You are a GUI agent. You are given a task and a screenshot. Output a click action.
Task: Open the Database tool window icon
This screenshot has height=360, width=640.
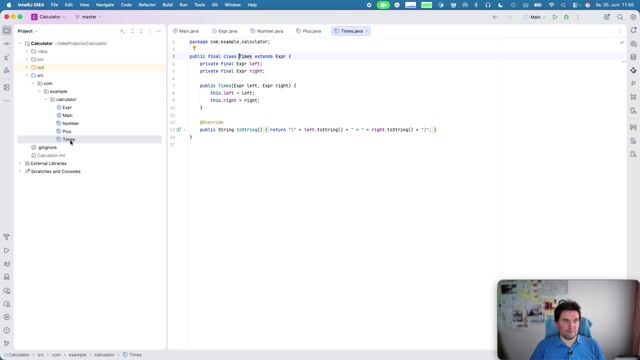(633, 57)
